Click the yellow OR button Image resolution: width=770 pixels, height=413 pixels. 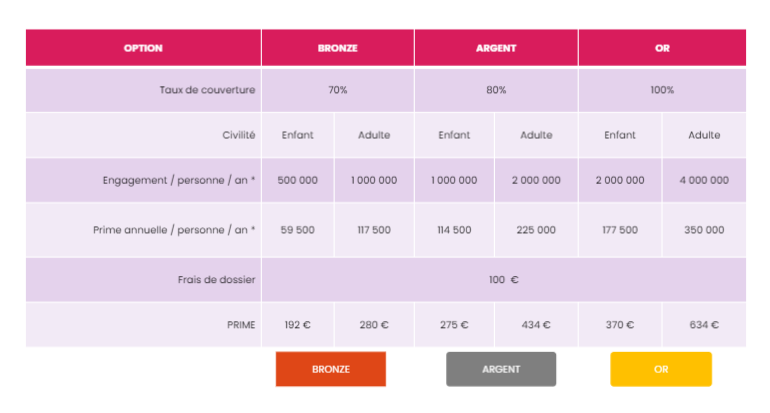[x=661, y=369]
